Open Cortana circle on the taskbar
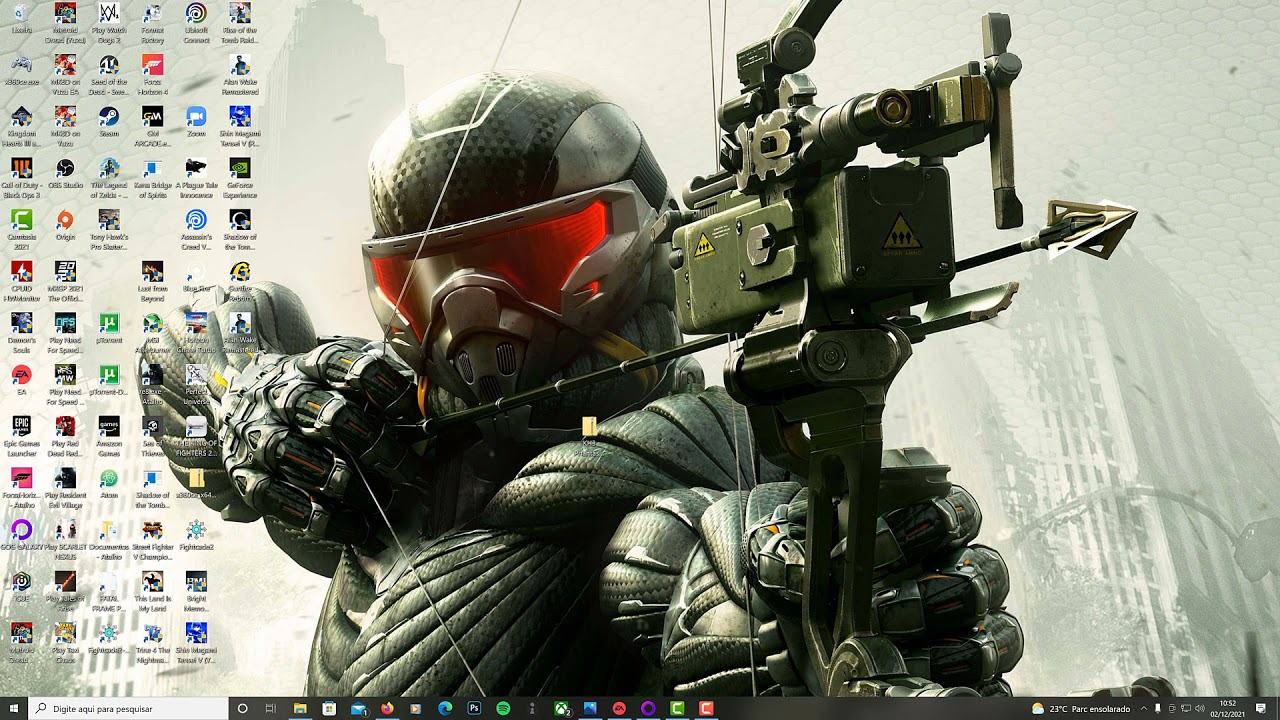 pyautogui.click(x=242, y=708)
